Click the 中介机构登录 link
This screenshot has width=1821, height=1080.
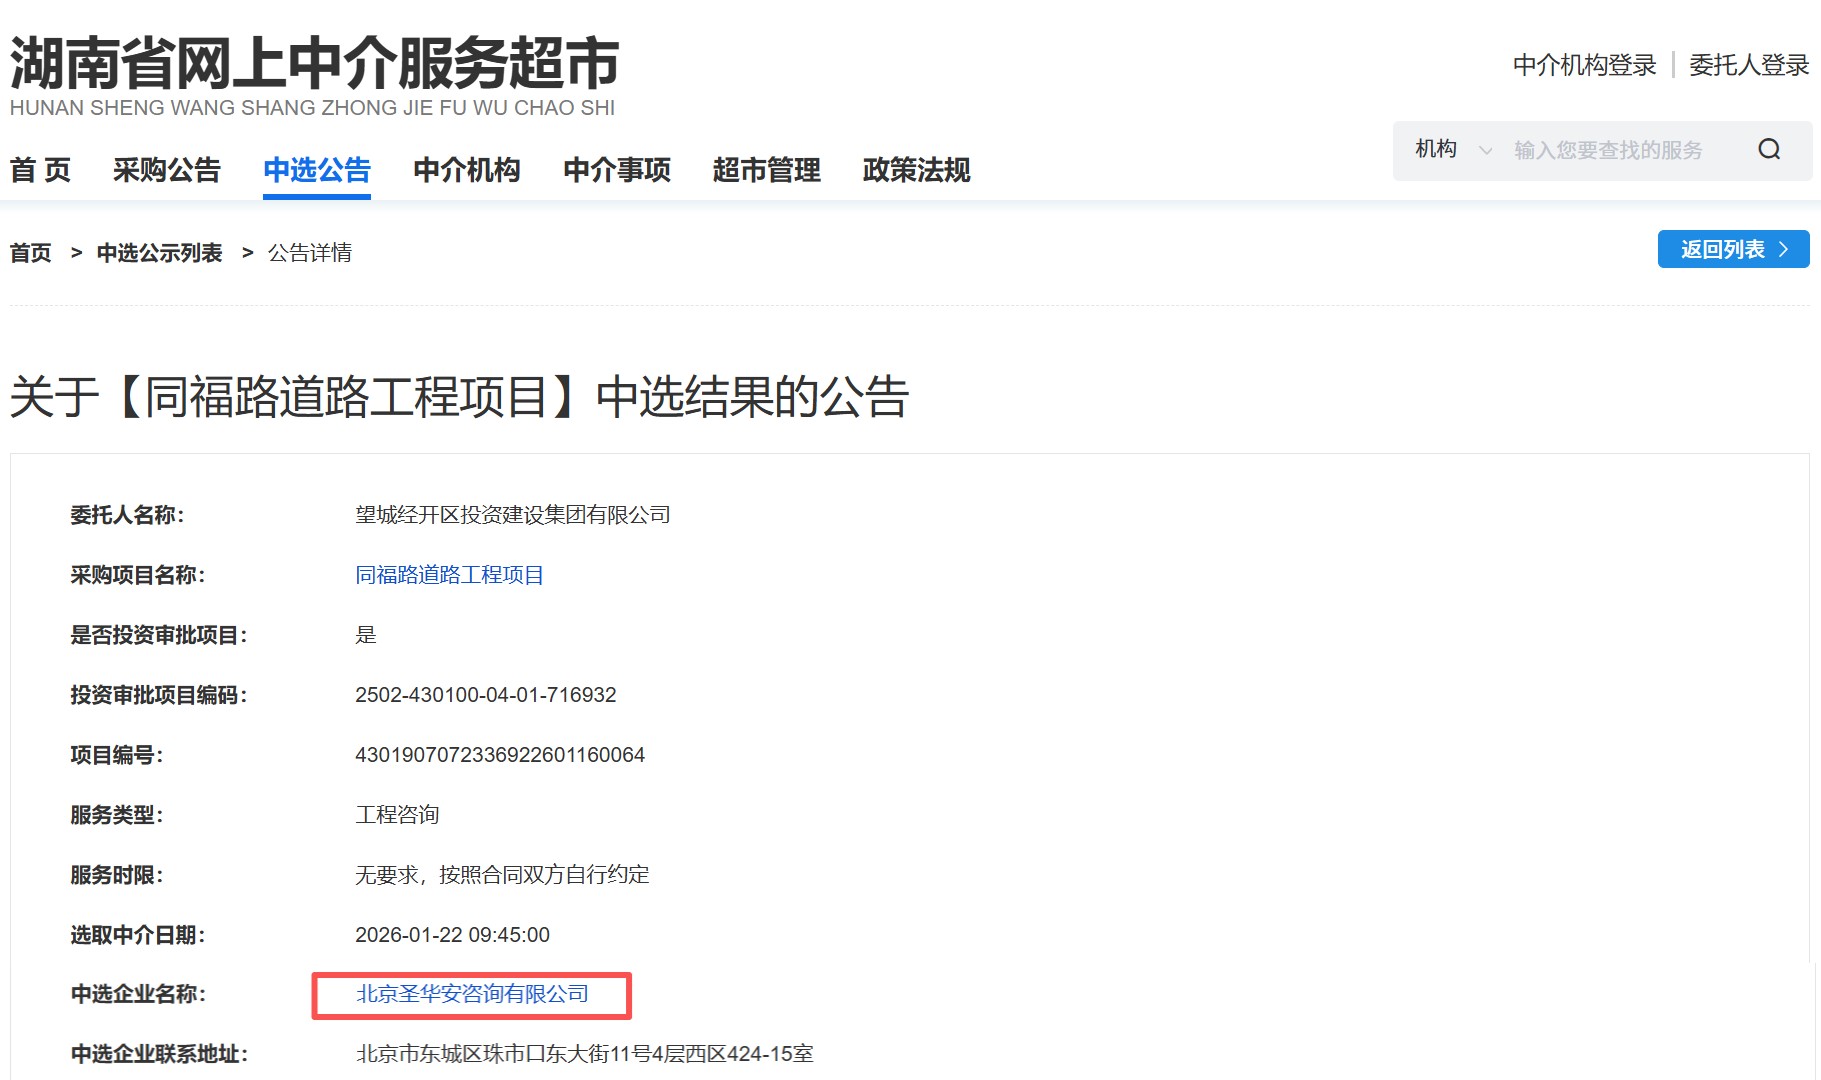1584,65
